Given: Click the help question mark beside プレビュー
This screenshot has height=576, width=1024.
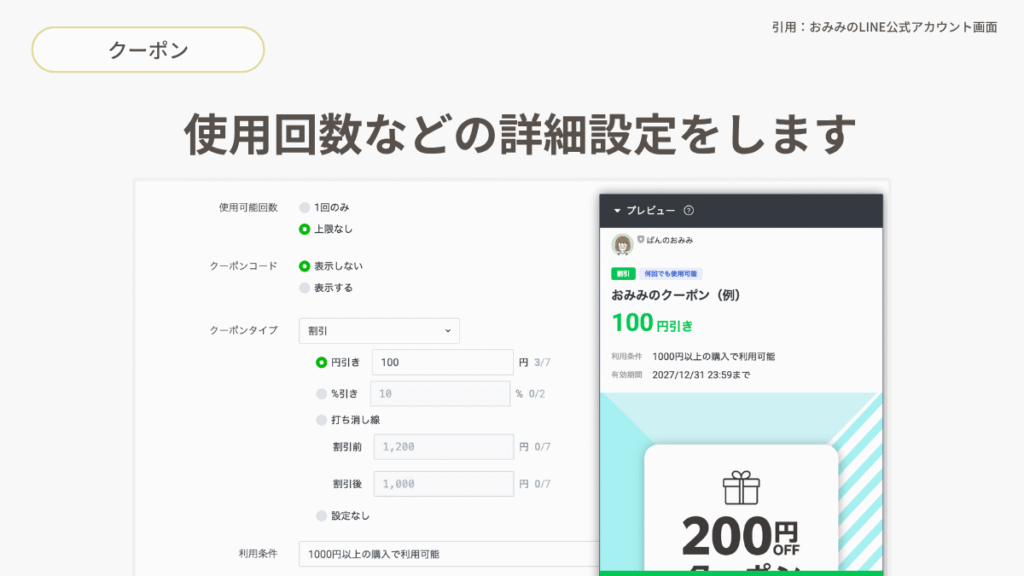Looking at the screenshot, I should tap(688, 211).
